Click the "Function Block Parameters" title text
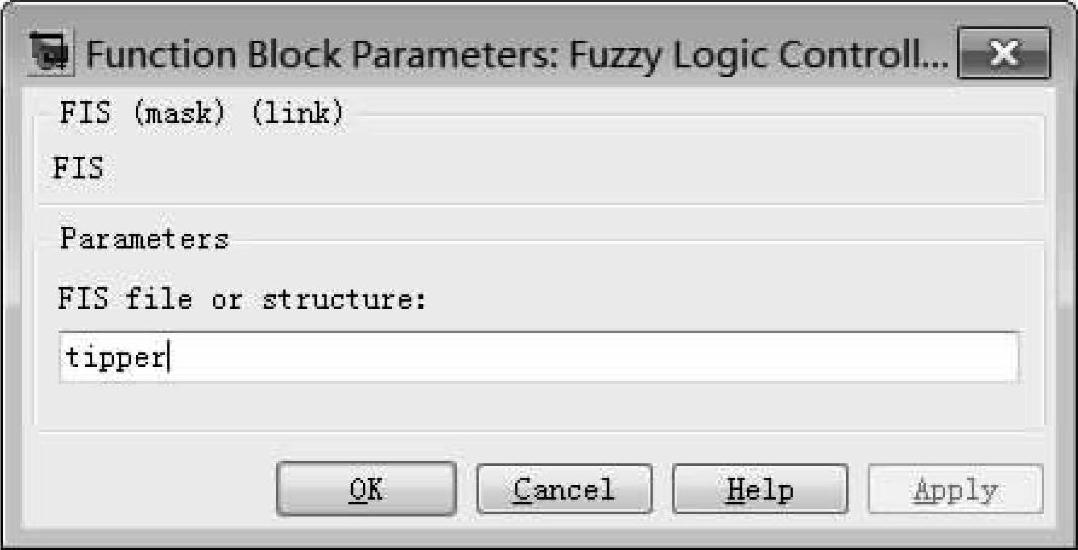This screenshot has width=1078, height=550. click(300, 52)
